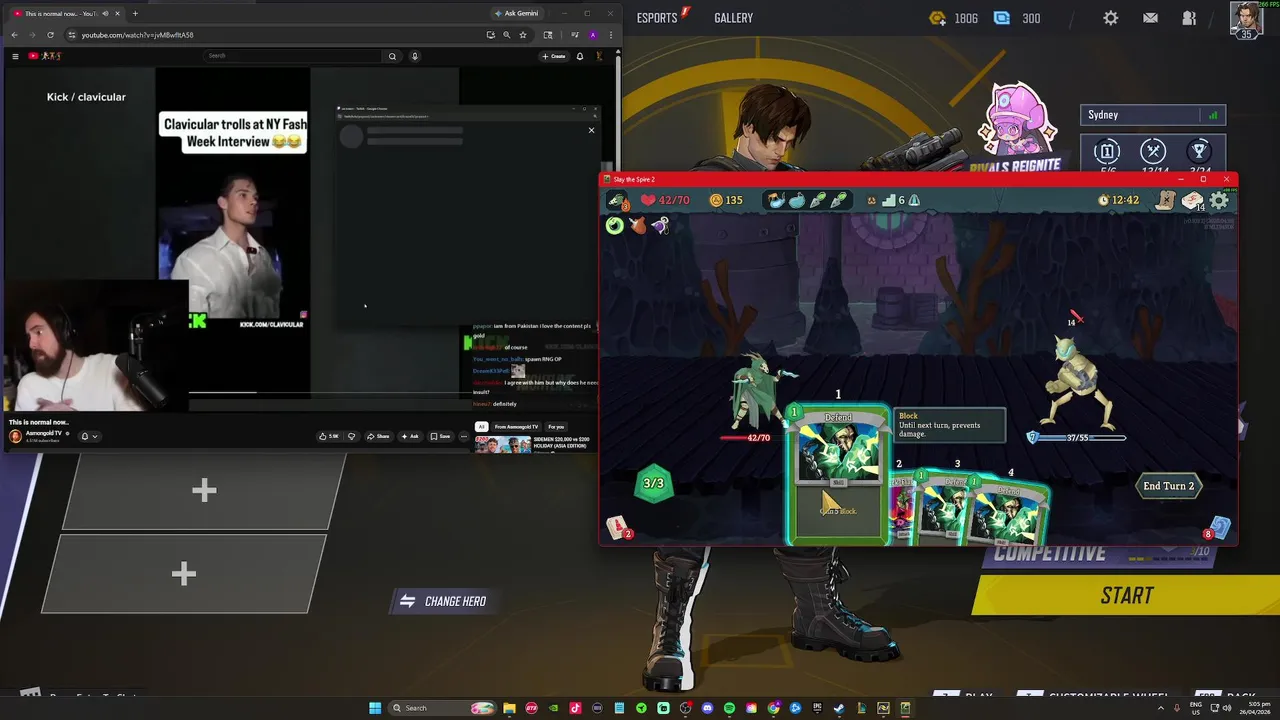
Task: Click the CHANGE HERO button
Action: [443, 601]
